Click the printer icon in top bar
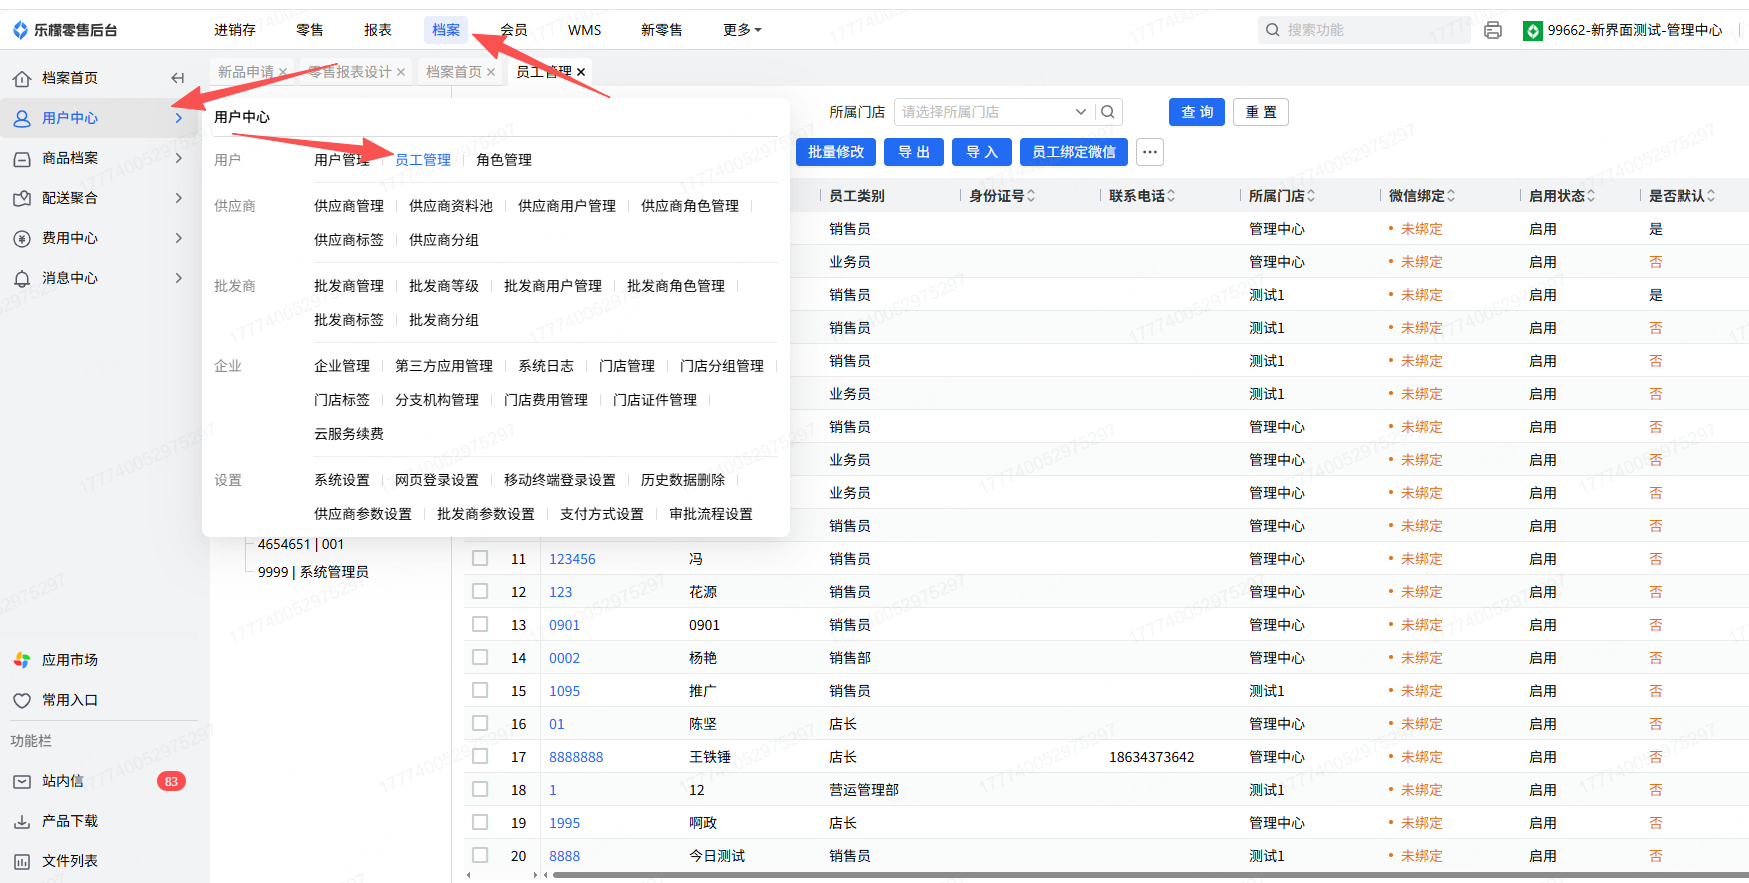Image resolution: width=1749 pixels, height=883 pixels. (1492, 30)
